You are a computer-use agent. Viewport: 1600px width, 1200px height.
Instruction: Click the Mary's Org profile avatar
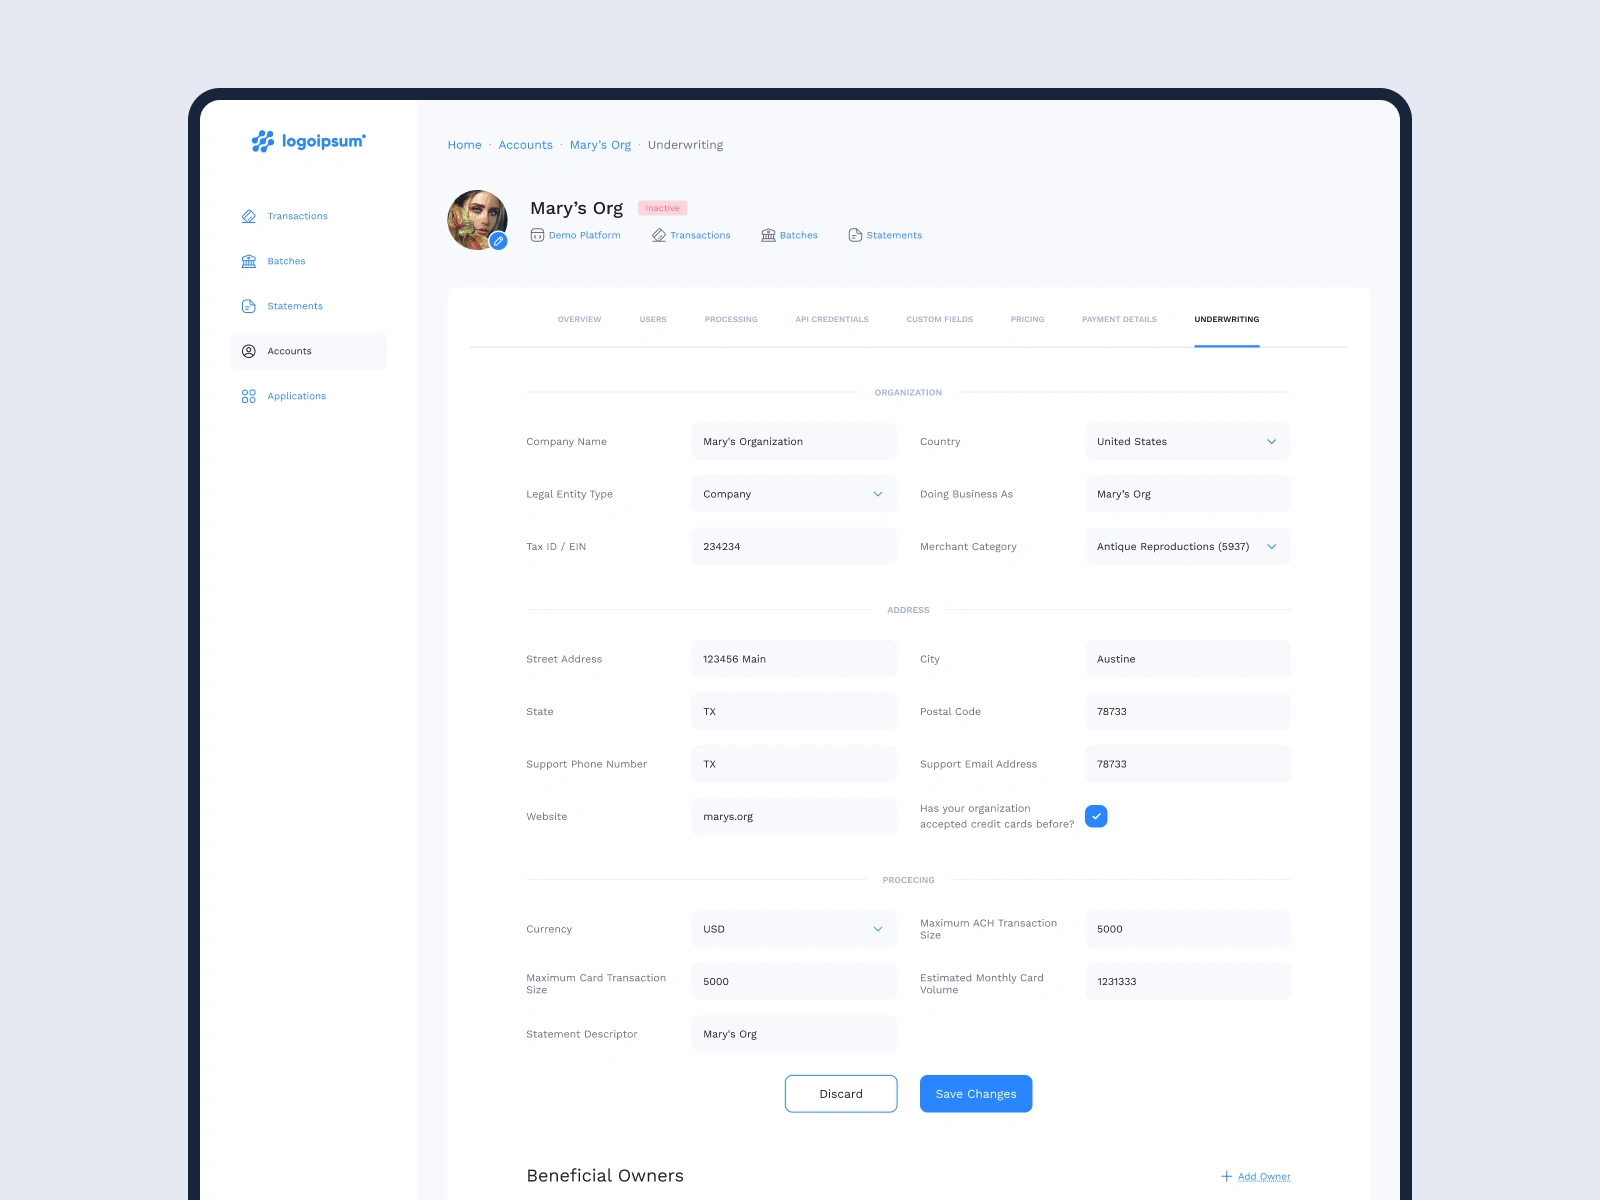coord(477,220)
